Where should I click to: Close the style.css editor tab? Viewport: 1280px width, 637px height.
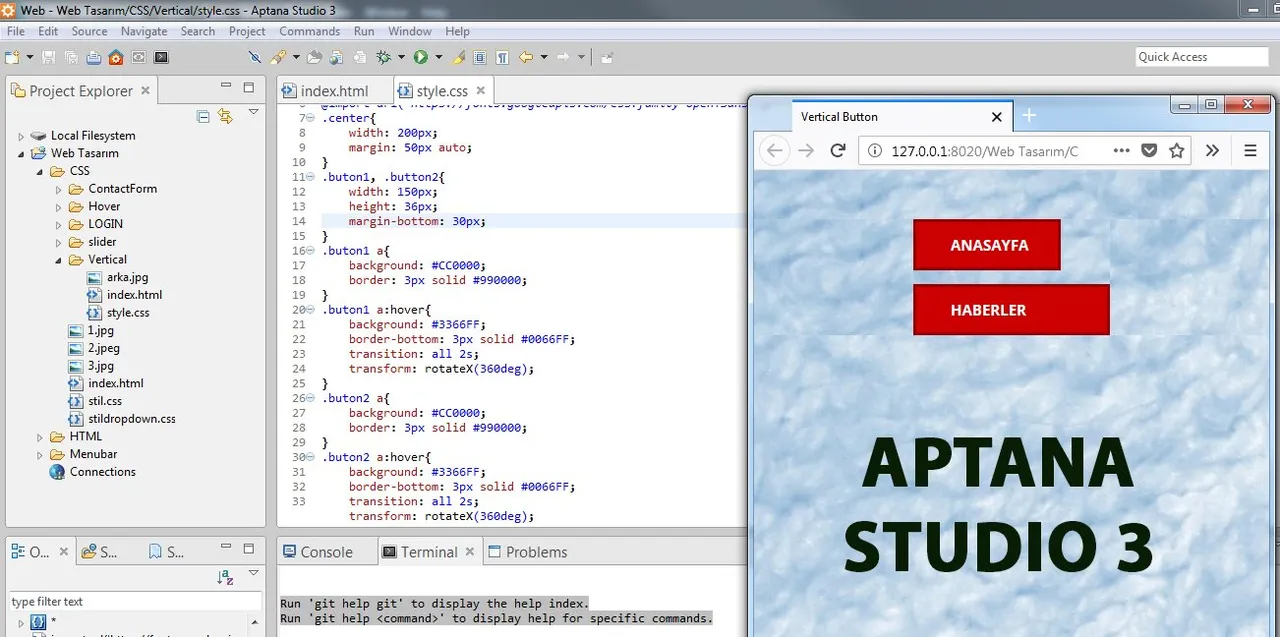[481, 90]
